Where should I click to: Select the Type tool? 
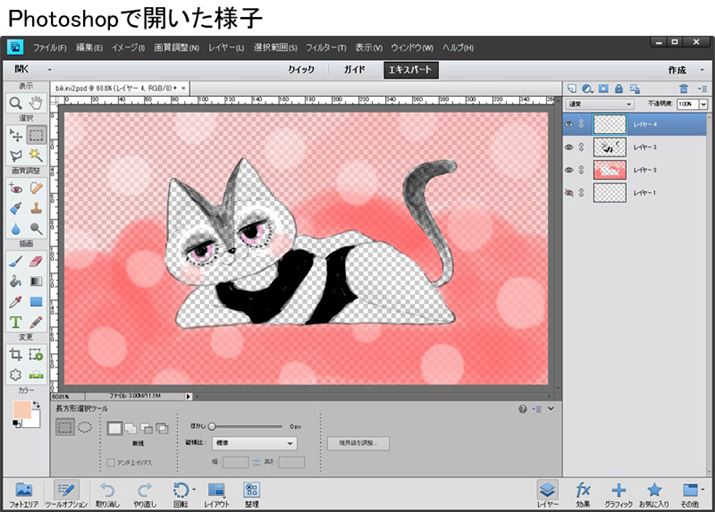[x=16, y=322]
